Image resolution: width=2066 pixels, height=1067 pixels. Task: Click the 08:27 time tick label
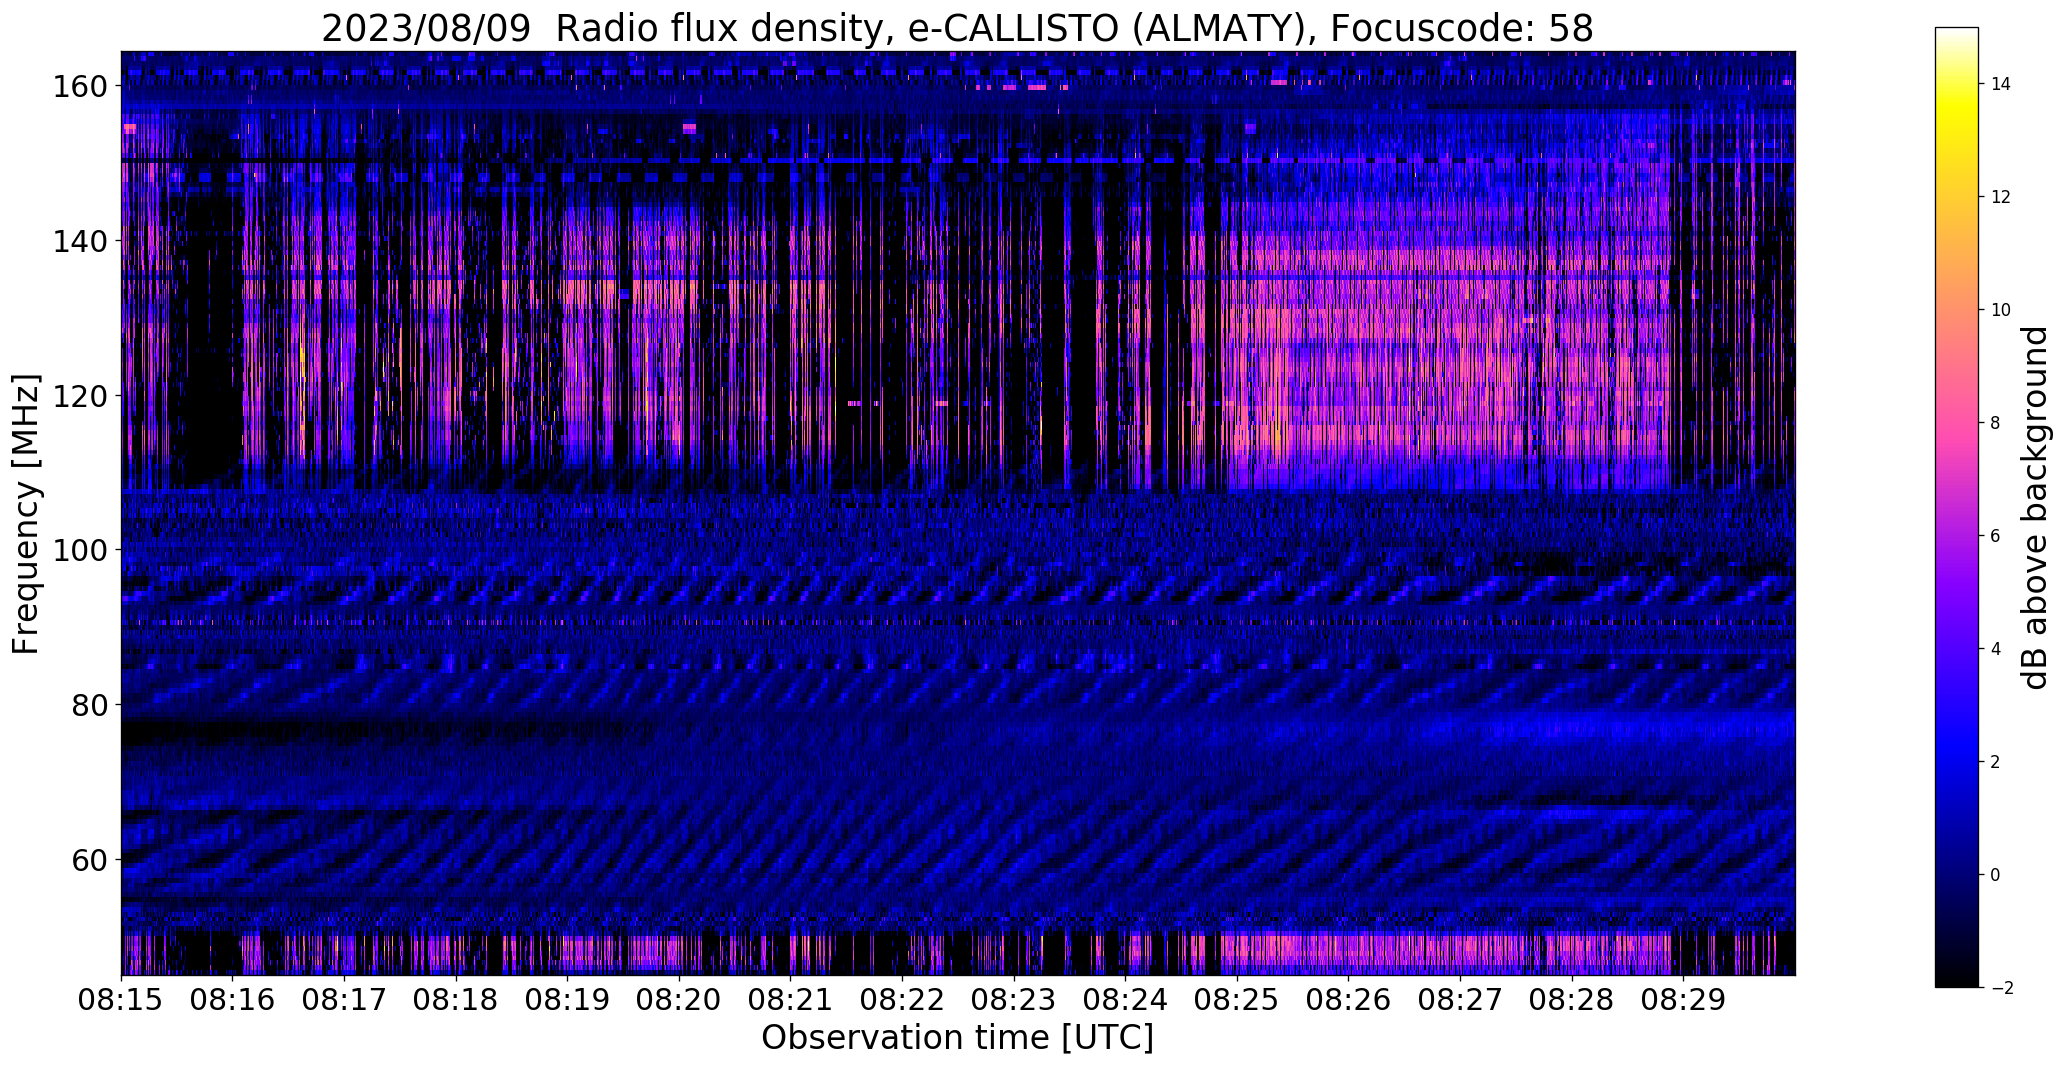pos(1460,1000)
